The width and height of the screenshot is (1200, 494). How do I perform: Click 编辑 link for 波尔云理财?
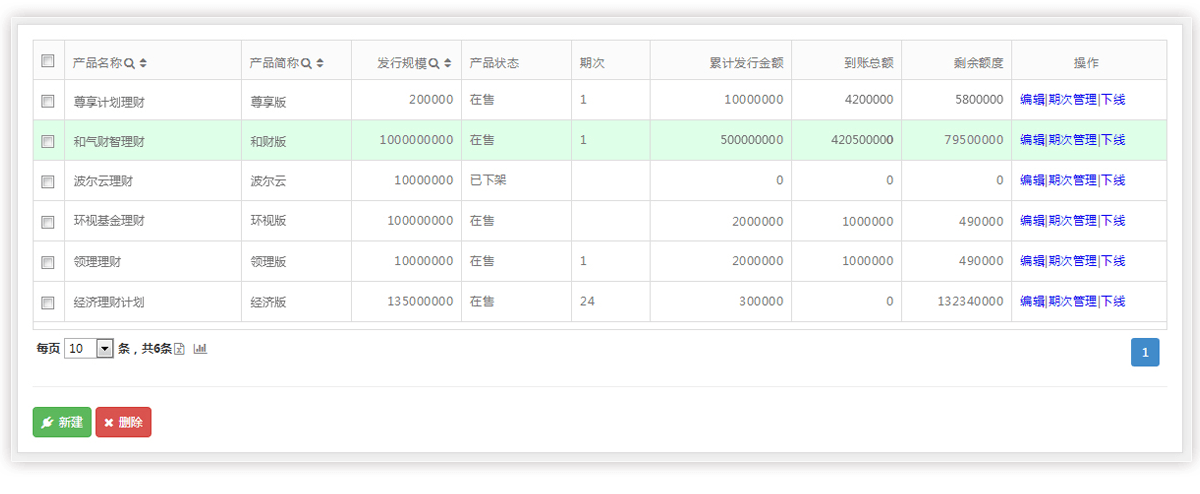1032,181
